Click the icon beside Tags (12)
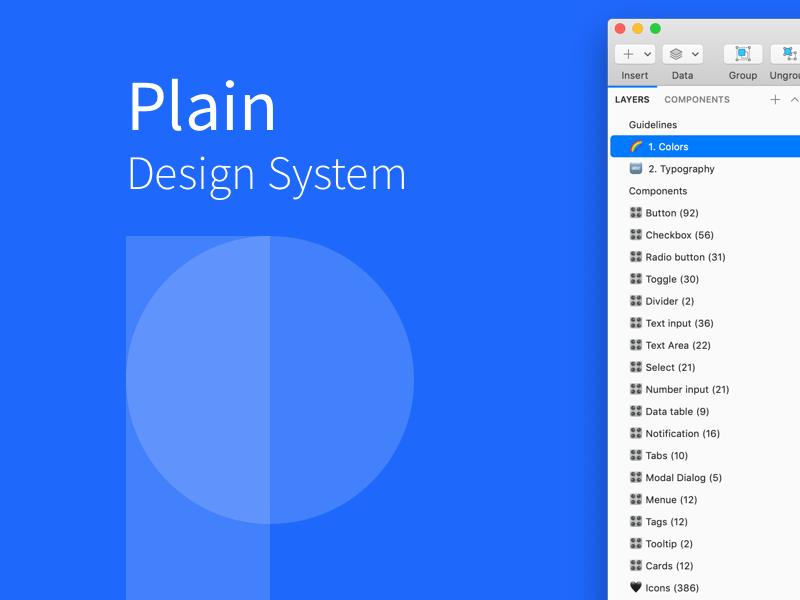The width and height of the screenshot is (800, 600). pyautogui.click(x=636, y=521)
